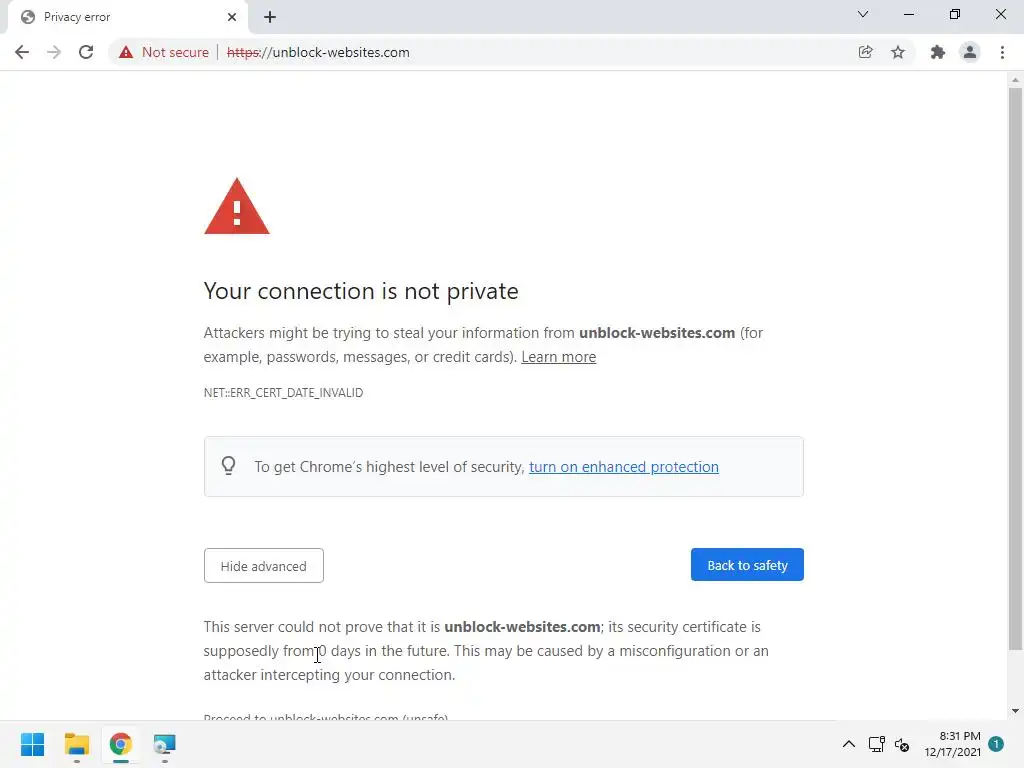
Task: Click the Not secure warning indicator
Action: tap(164, 52)
